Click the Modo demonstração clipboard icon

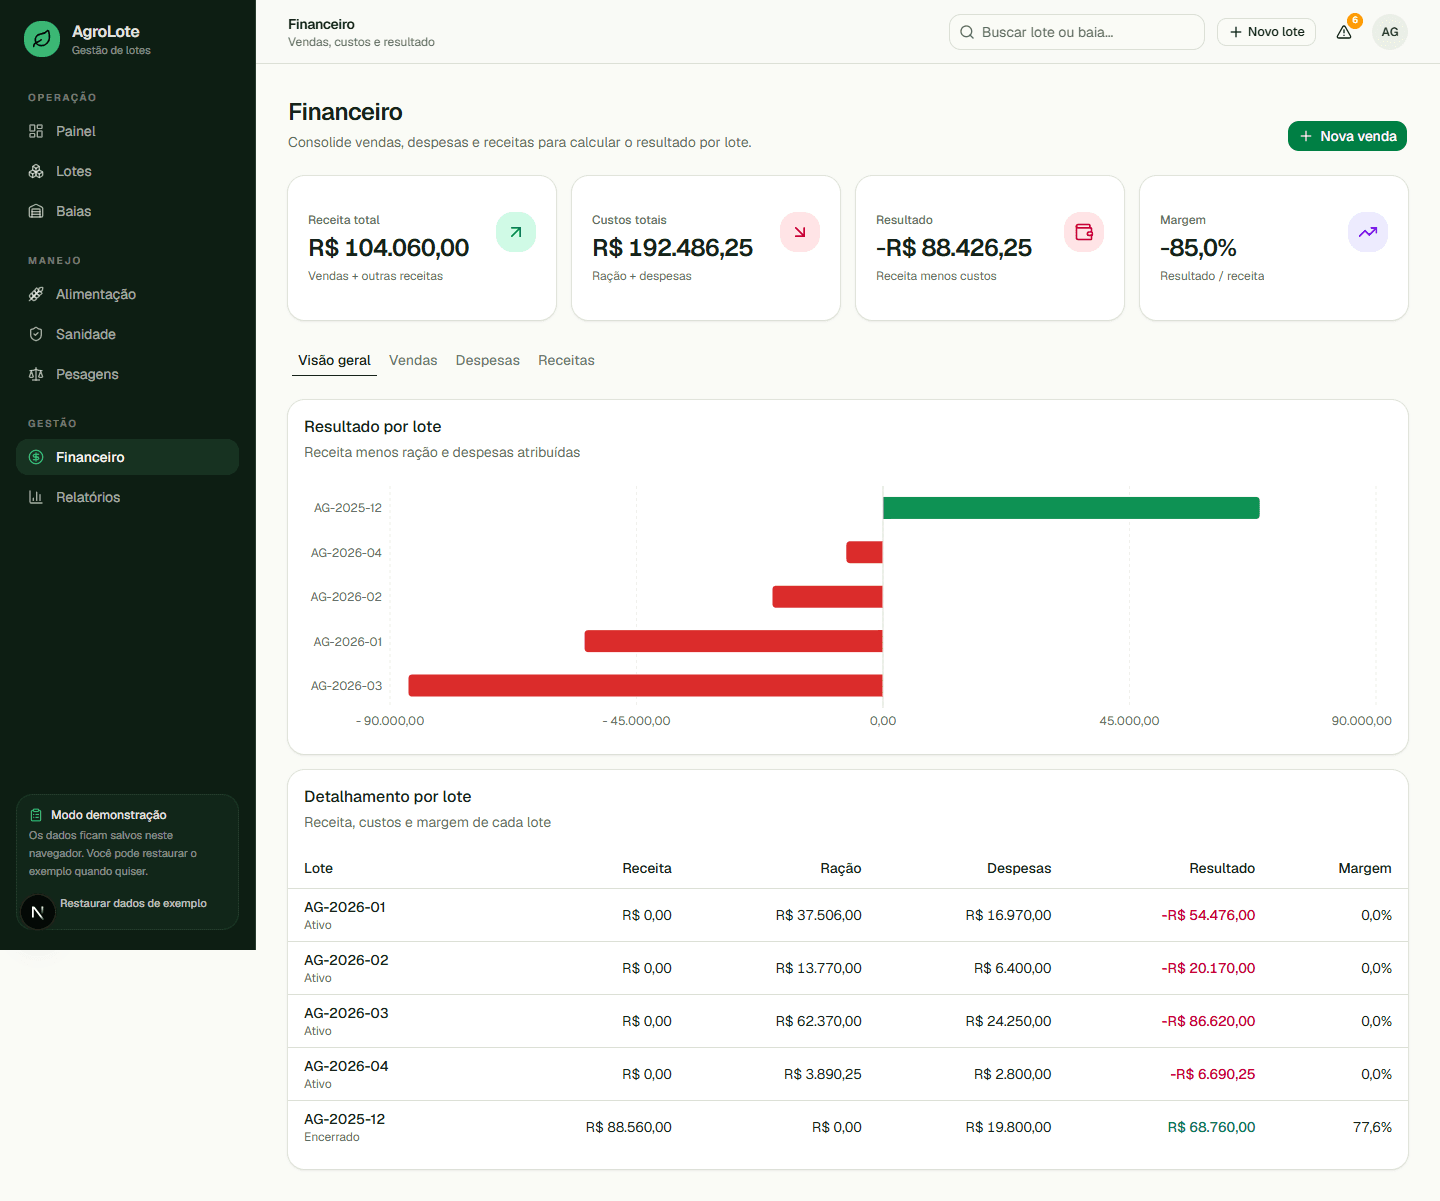tap(36, 815)
